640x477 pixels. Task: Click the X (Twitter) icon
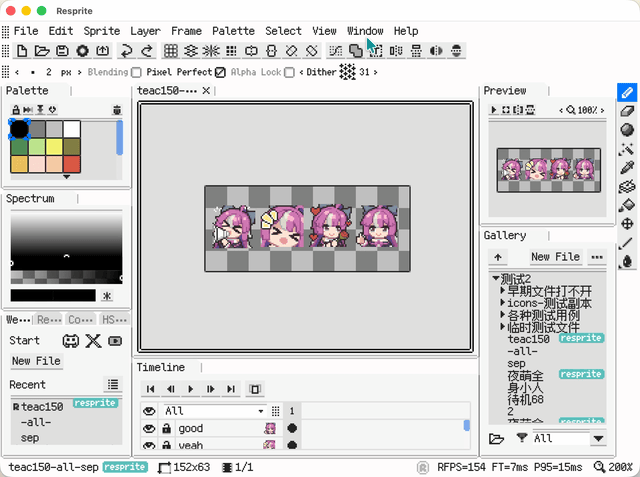click(x=93, y=341)
